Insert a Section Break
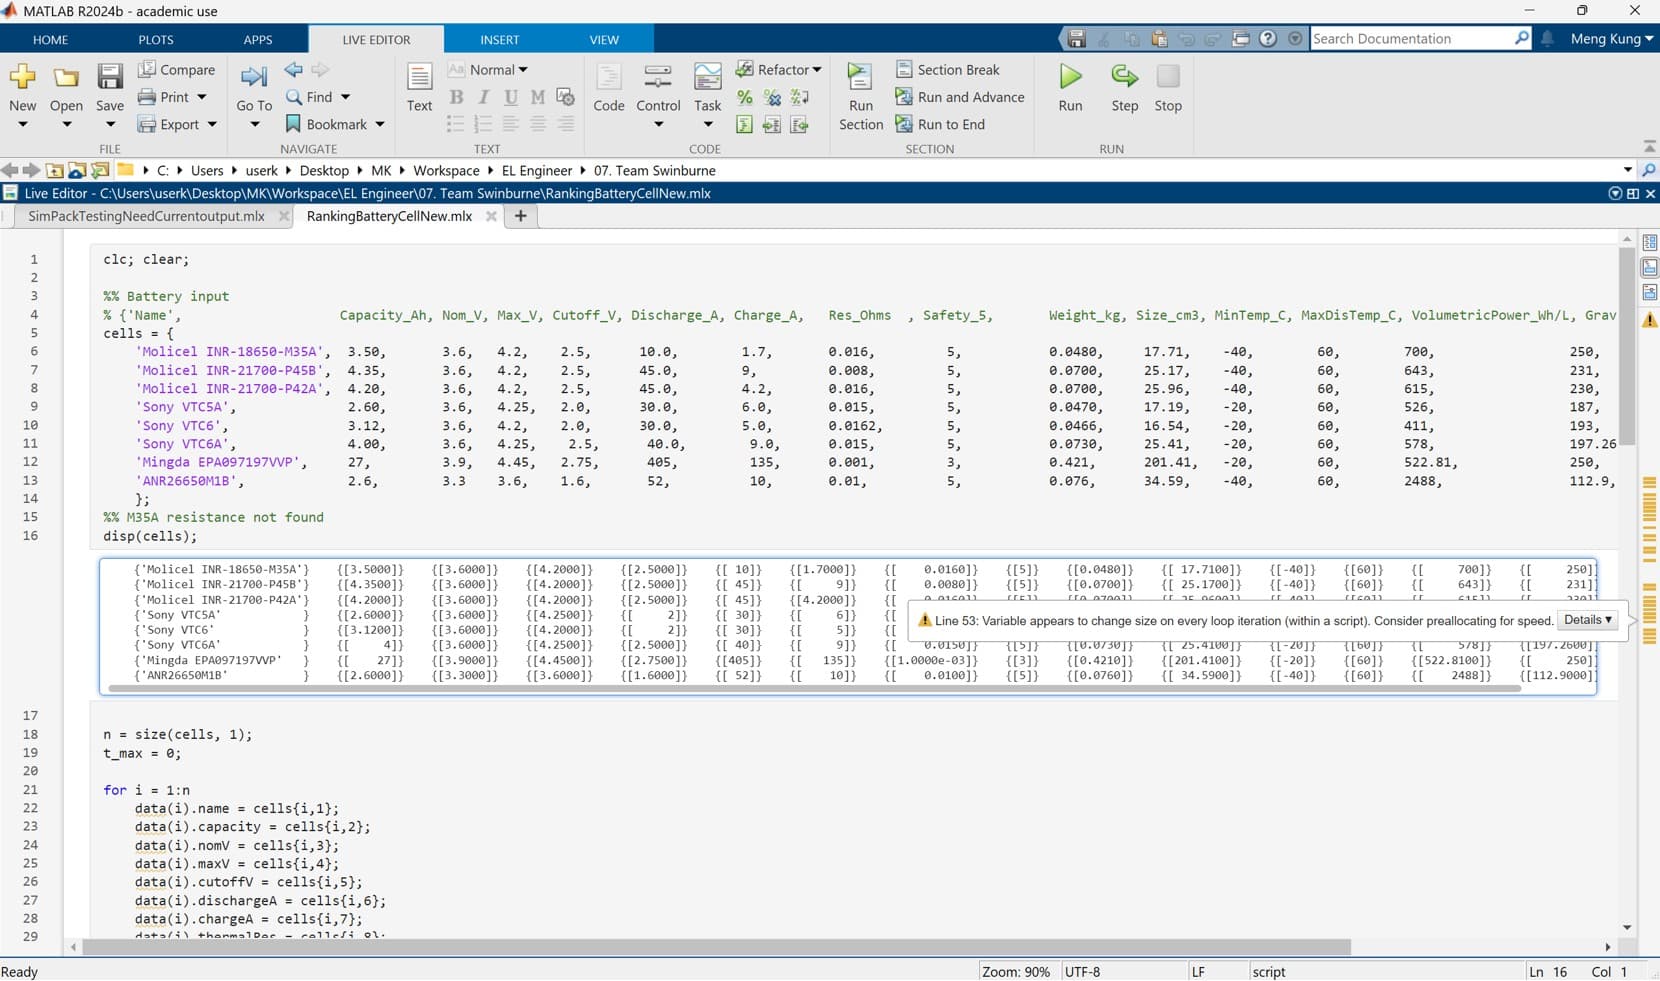1660x981 pixels. point(948,69)
